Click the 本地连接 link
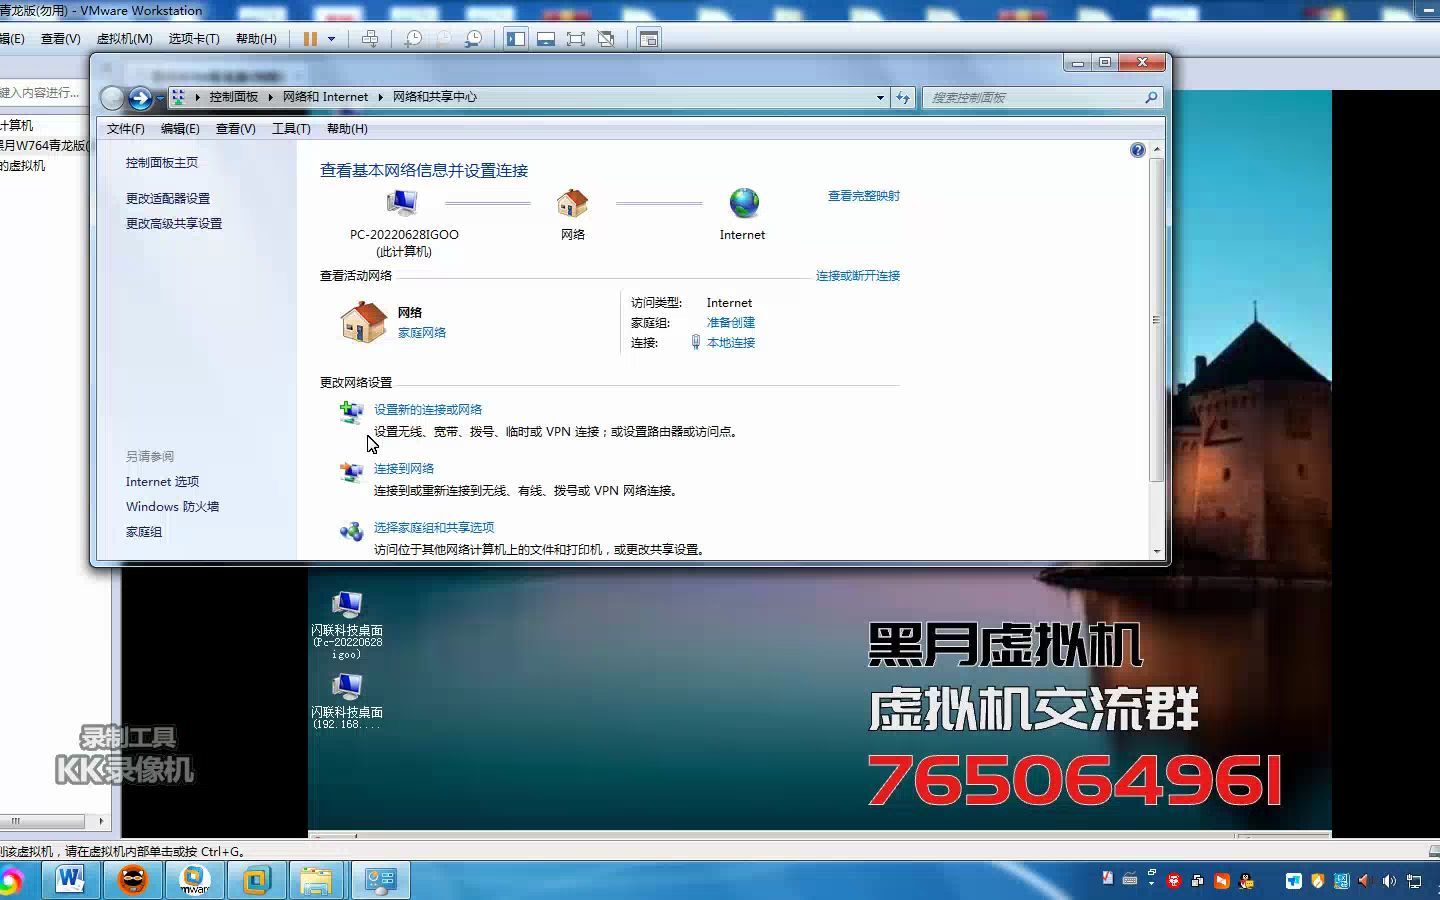 click(x=731, y=343)
